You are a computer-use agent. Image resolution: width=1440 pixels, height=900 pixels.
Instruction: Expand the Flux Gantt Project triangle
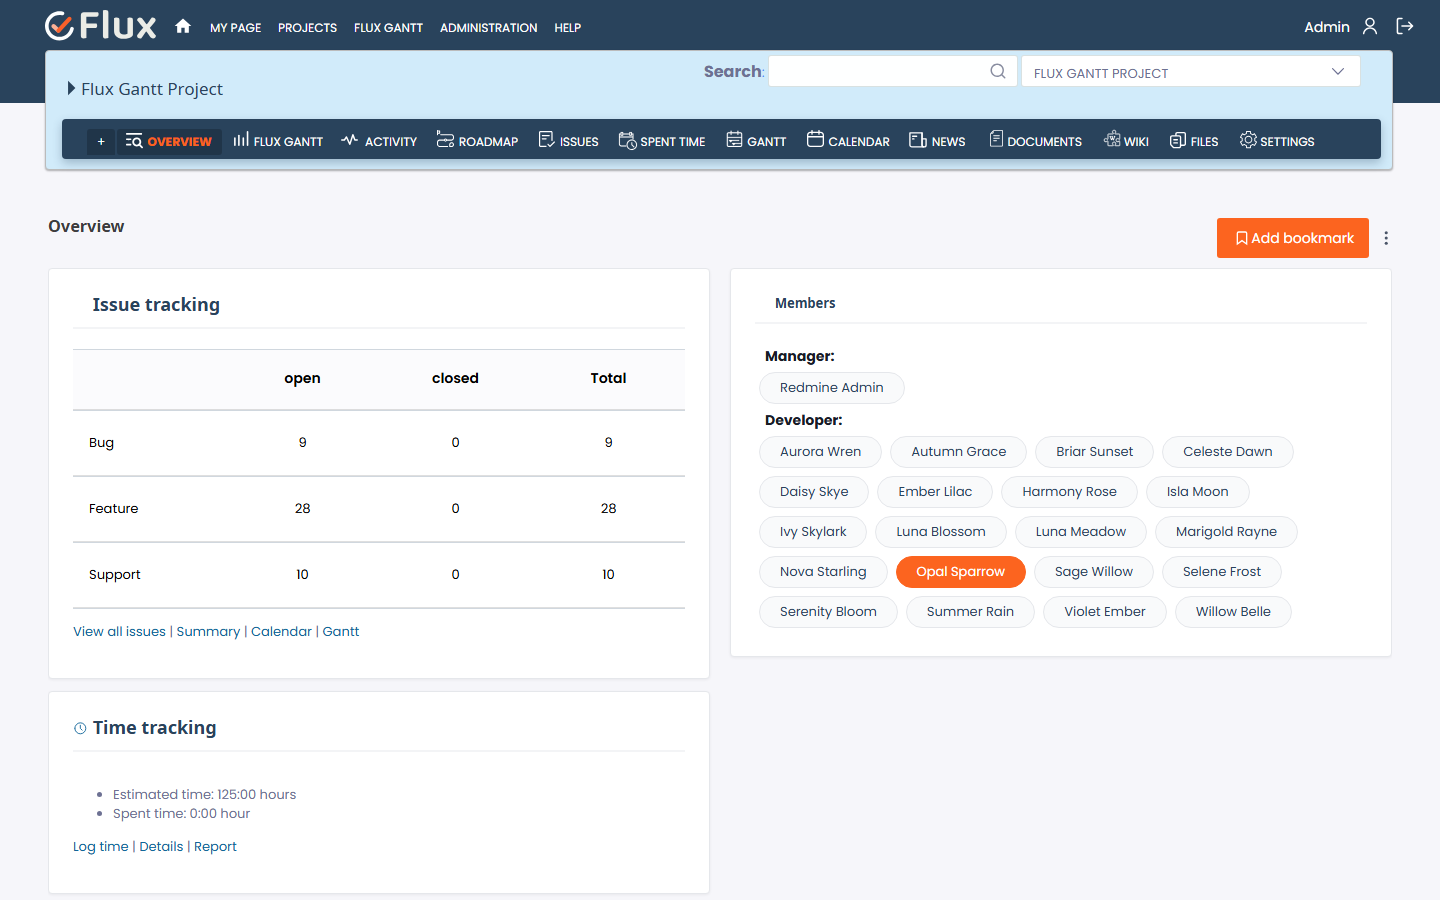pyautogui.click(x=71, y=88)
